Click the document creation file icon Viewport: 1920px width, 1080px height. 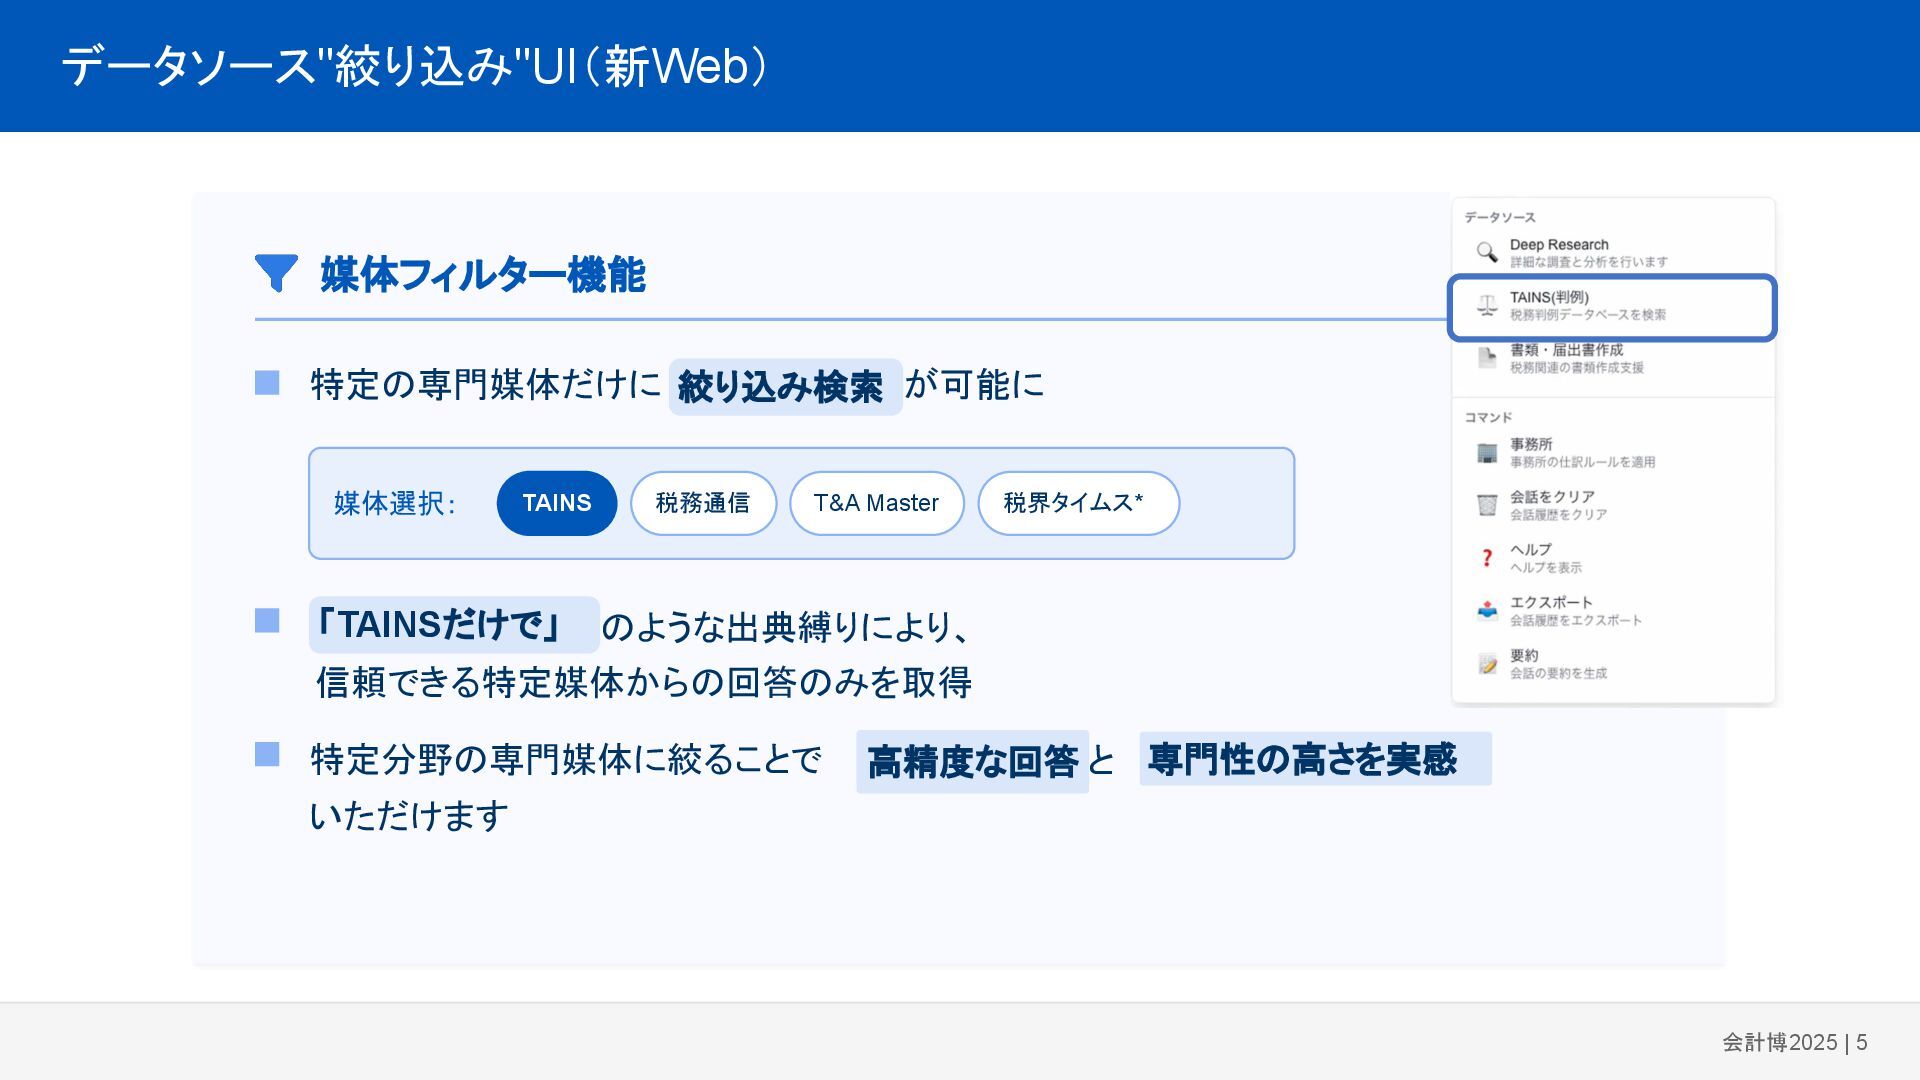click(1487, 358)
